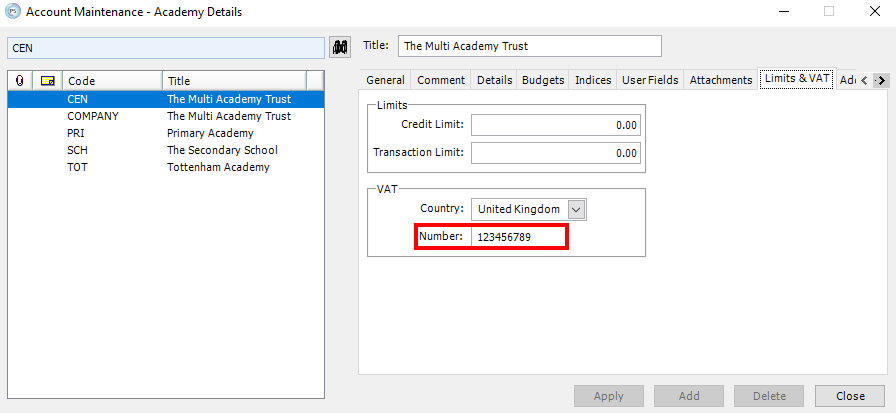Open the Country dropdown
The height and width of the screenshot is (413, 896).
576,209
